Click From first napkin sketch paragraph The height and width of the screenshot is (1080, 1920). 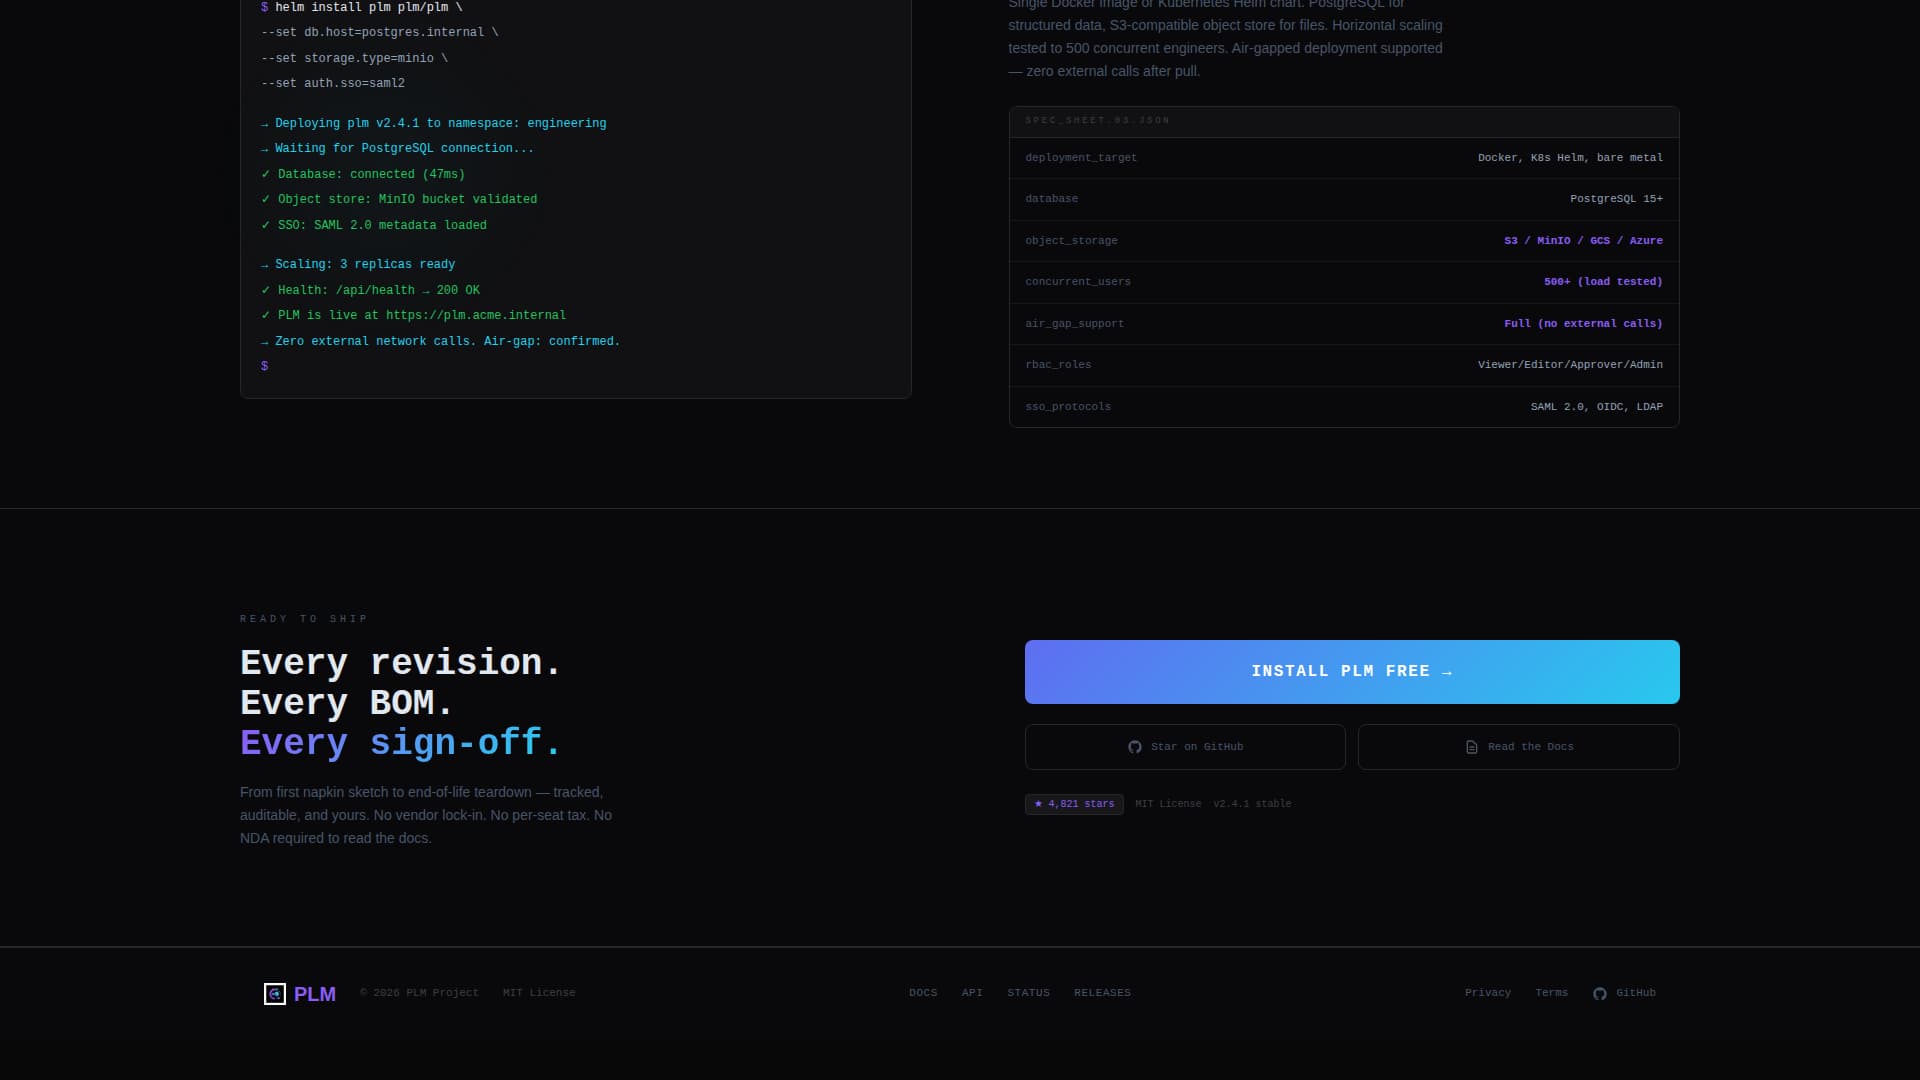pyautogui.click(x=426, y=815)
